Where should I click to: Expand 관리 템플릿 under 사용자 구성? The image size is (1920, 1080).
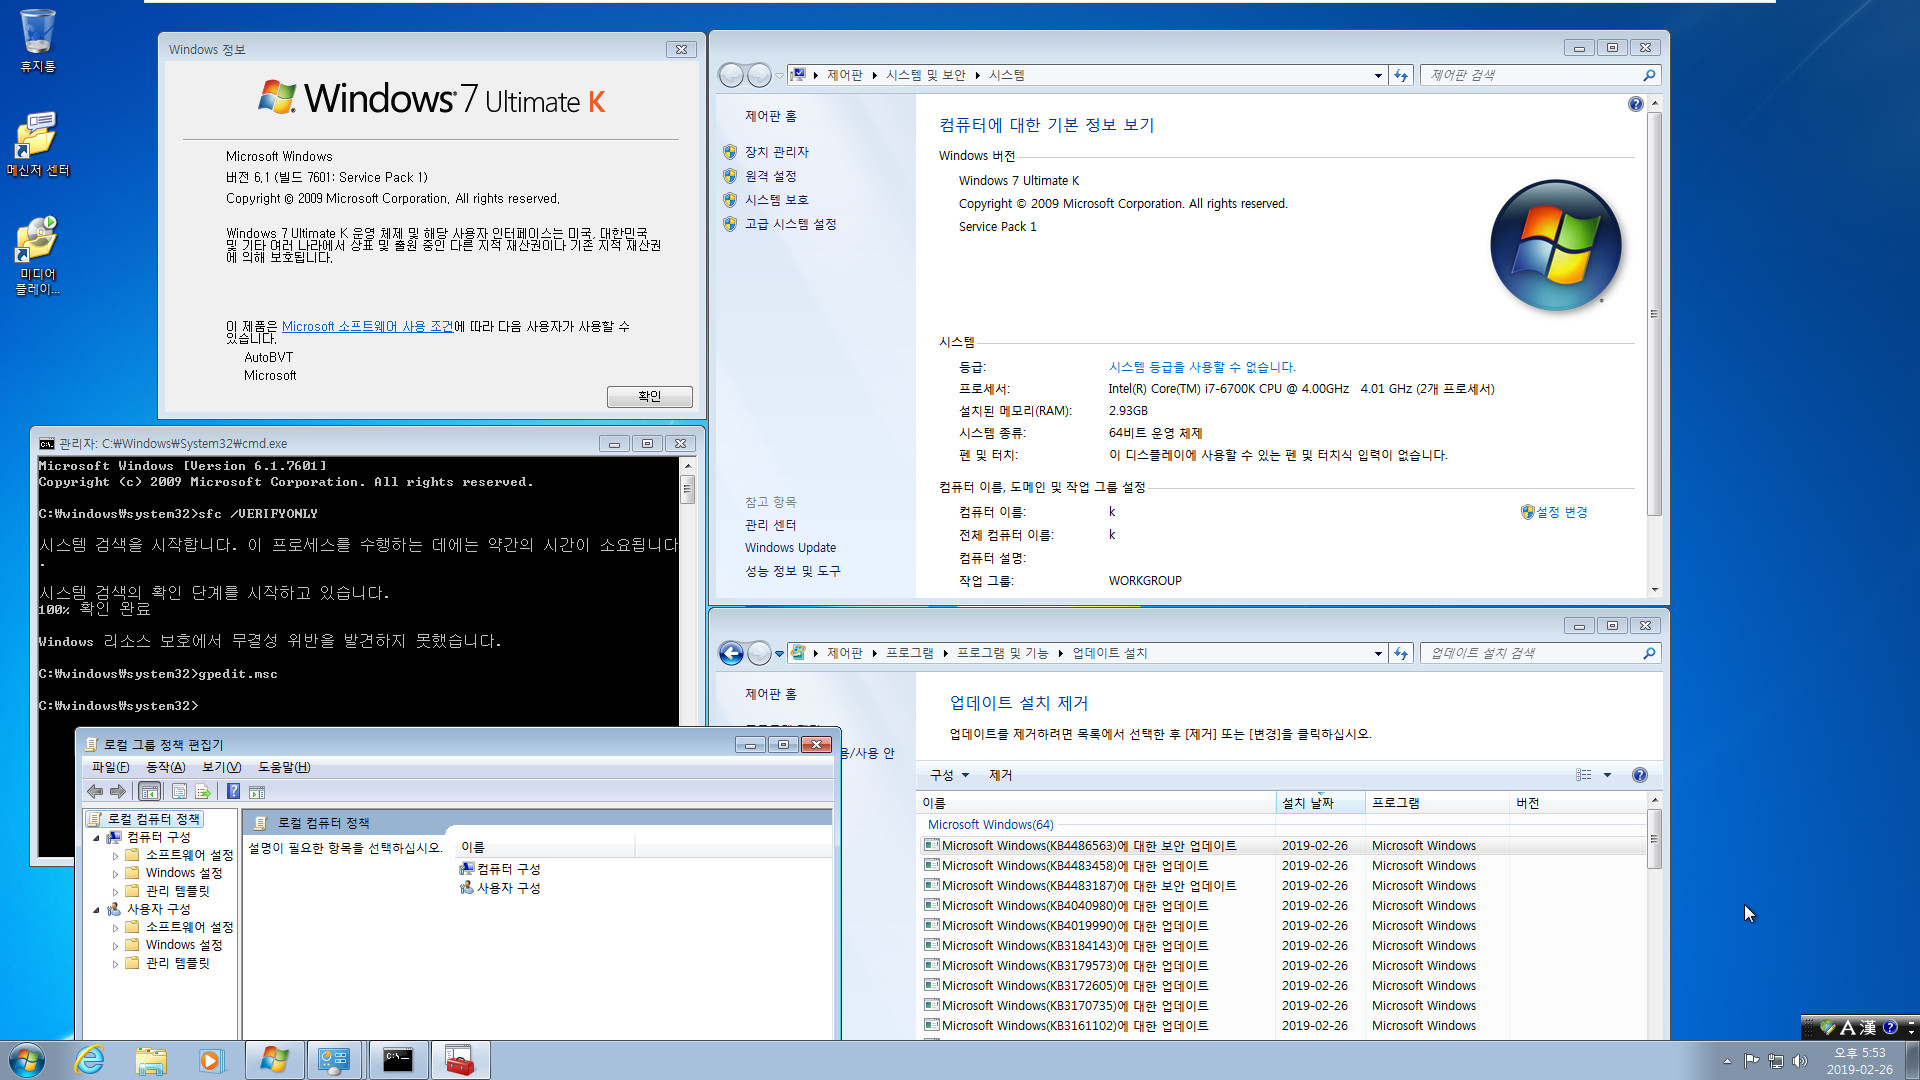115,964
